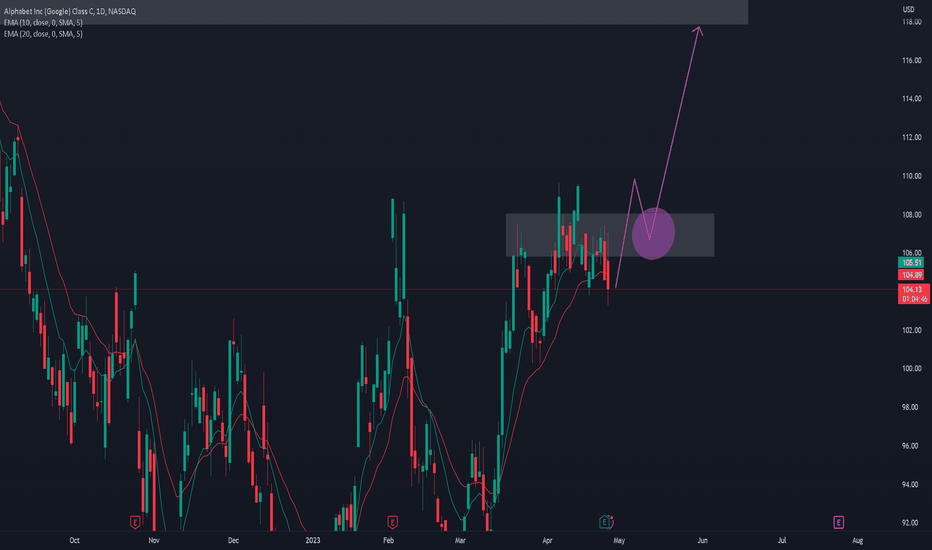
Task: Click the May label on time axis
Action: pos(619,540)
